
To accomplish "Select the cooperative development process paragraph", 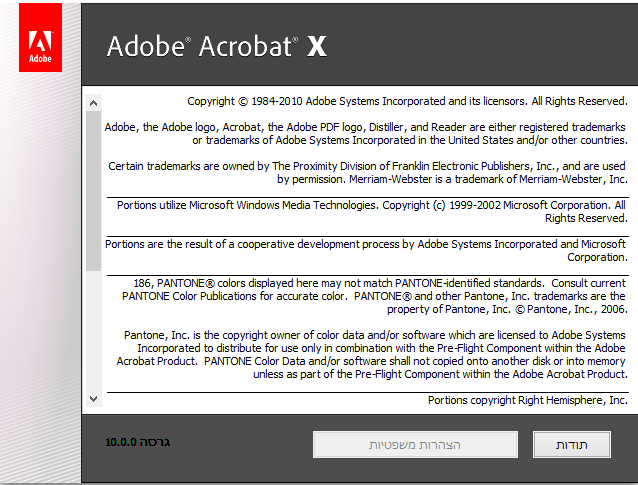I will coord(366,250).
